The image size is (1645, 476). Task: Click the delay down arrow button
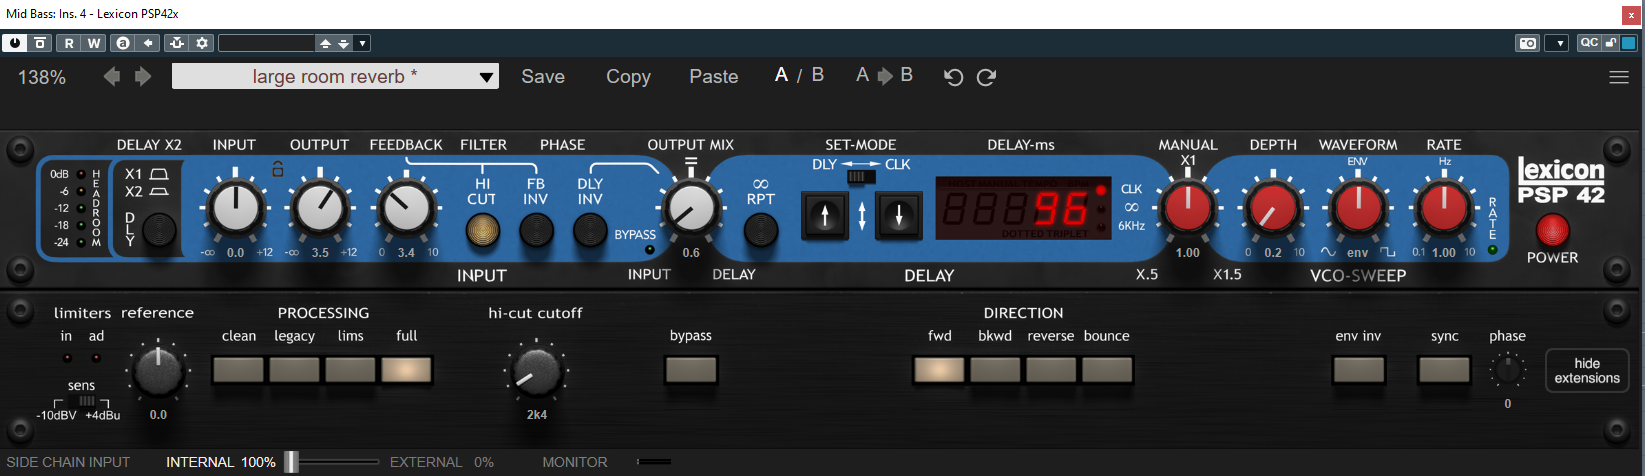(x=899, y=215)
